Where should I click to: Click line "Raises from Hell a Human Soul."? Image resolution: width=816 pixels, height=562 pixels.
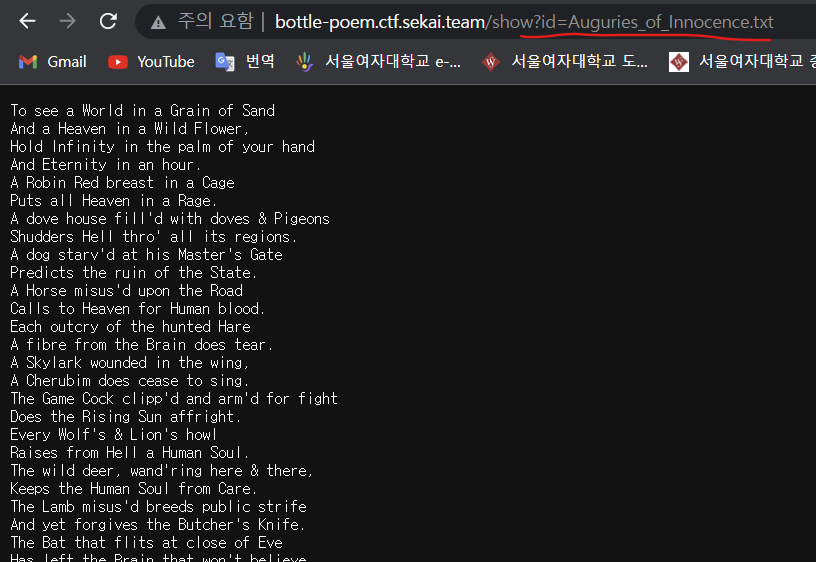(x=130, y=453)
